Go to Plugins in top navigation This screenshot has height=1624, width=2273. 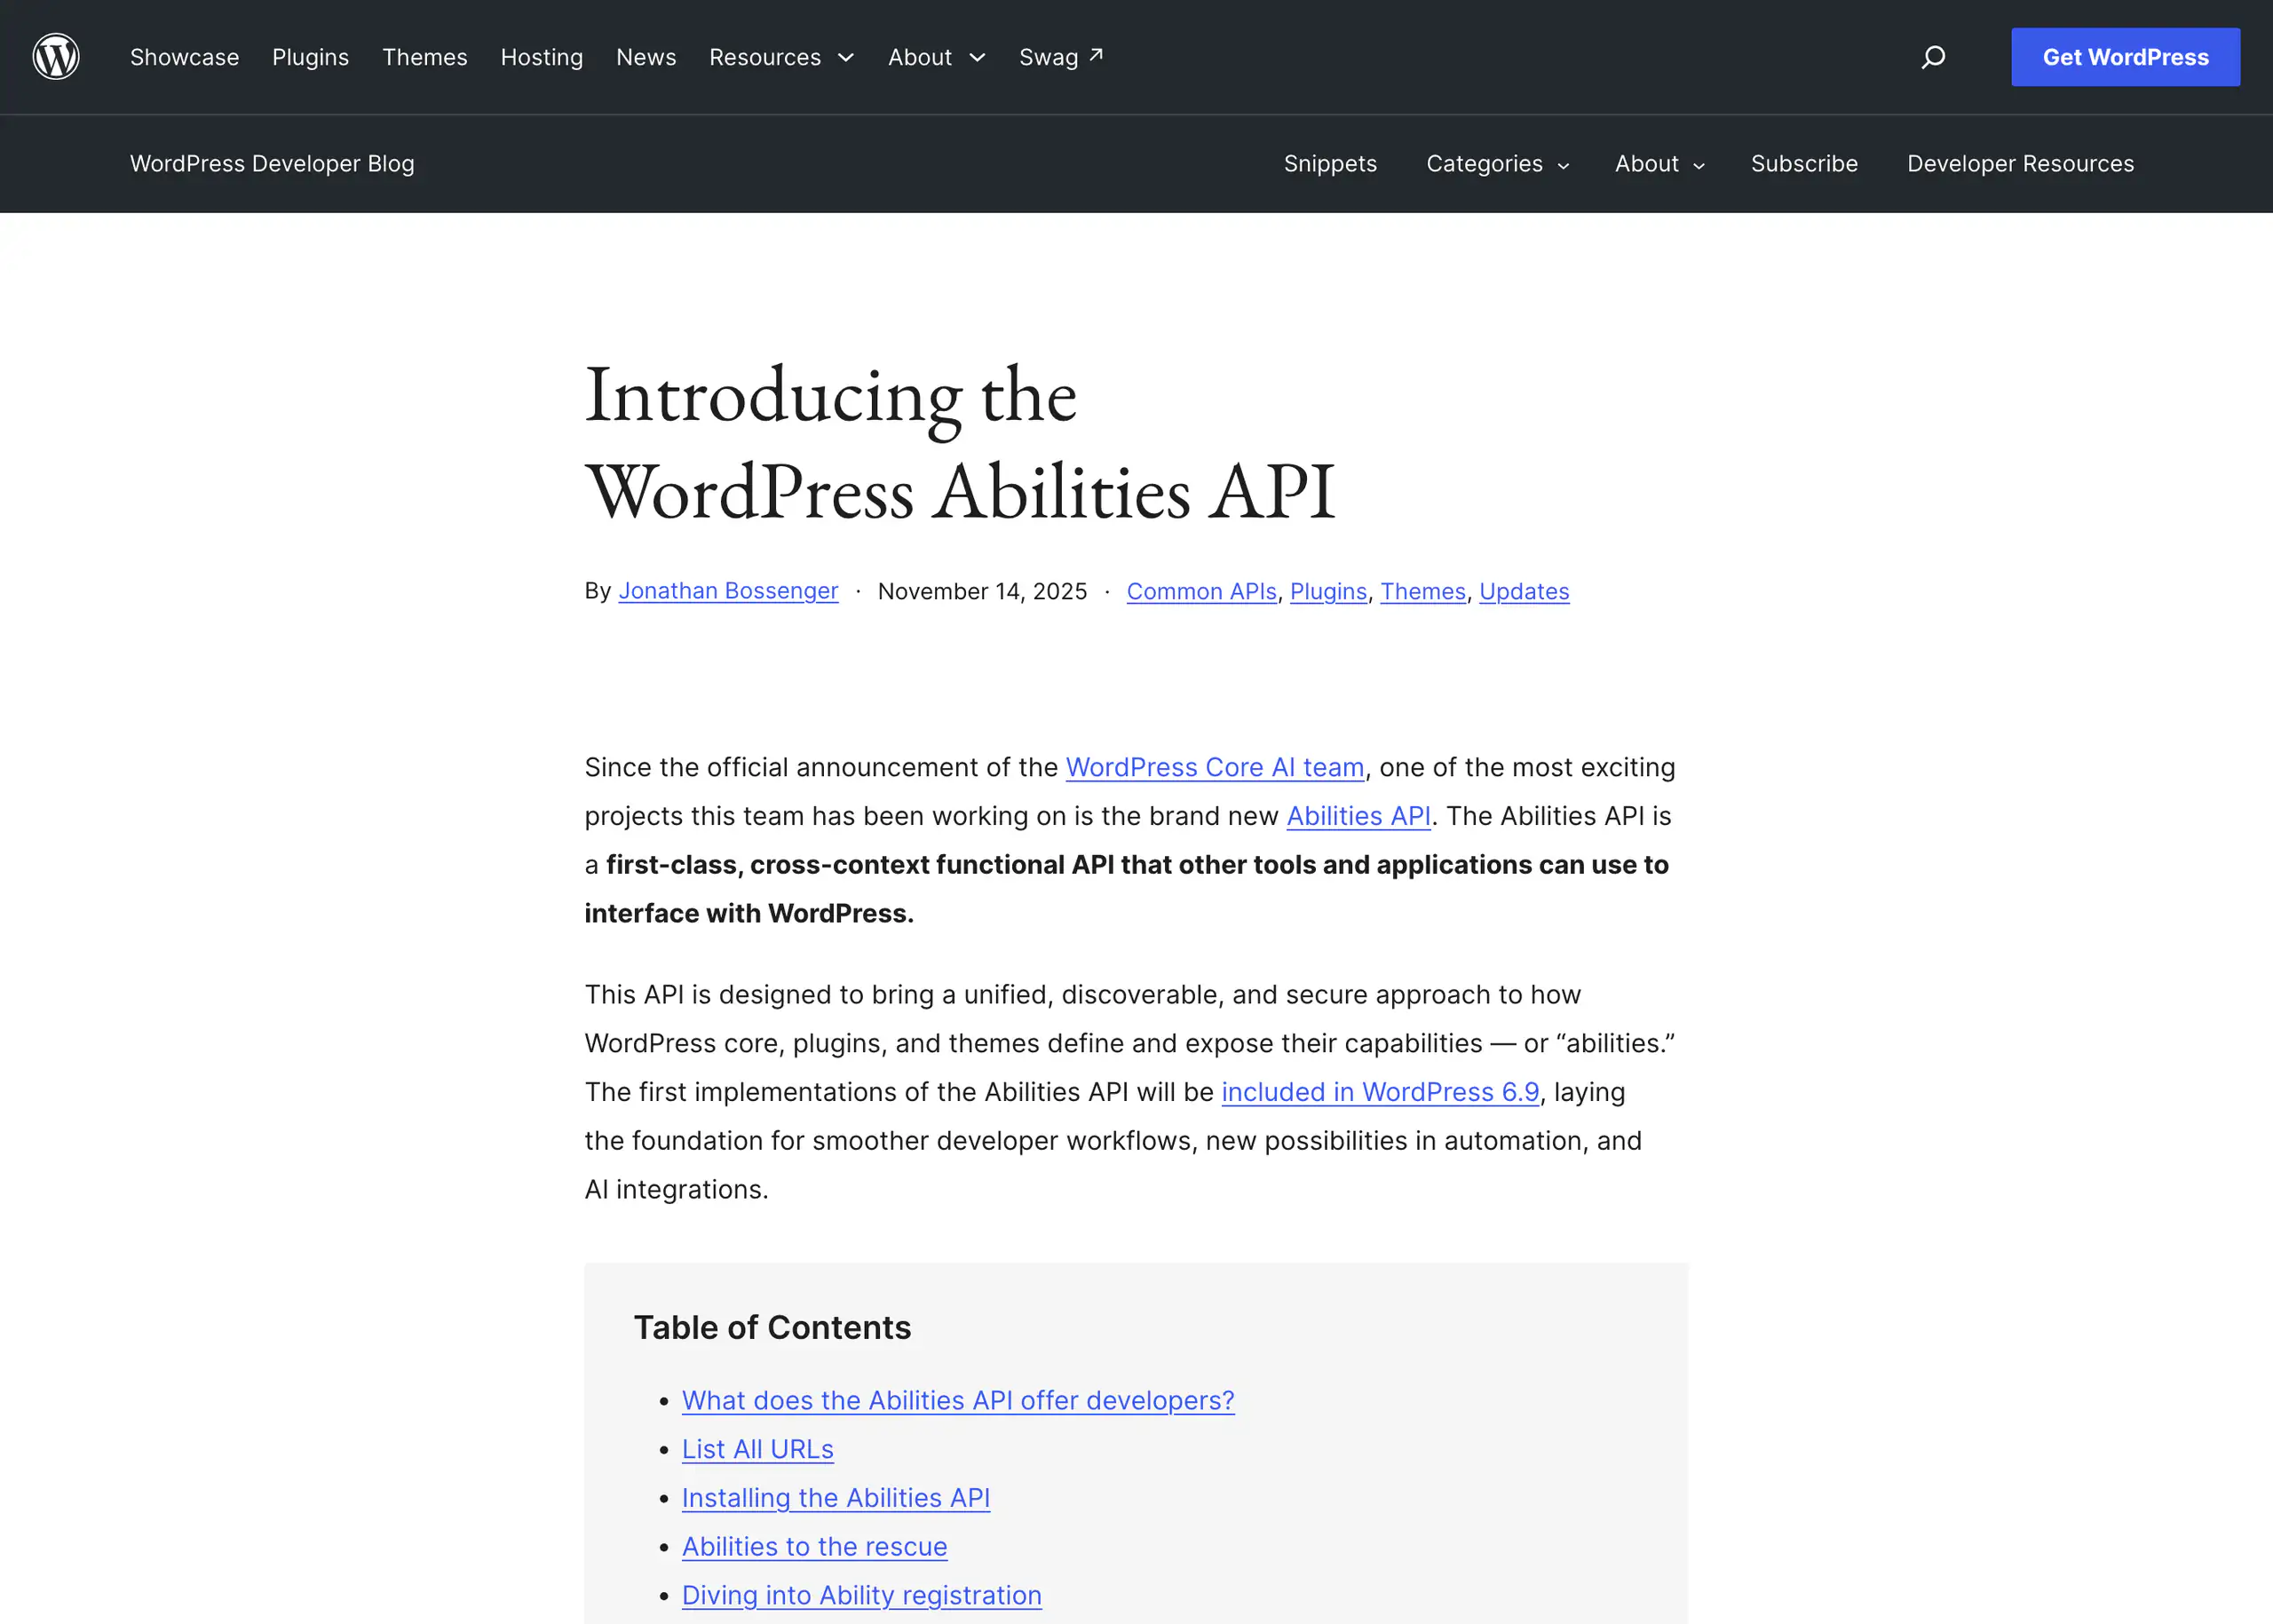311,57
